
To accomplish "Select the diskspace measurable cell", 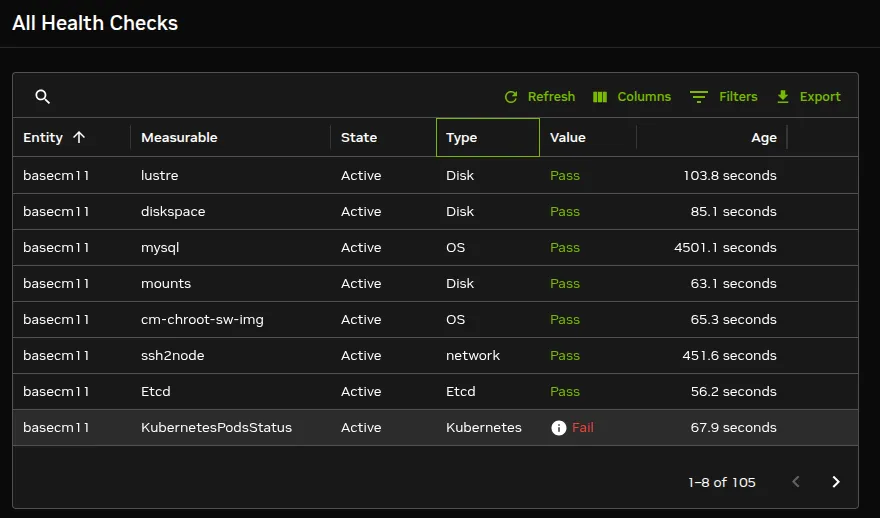I will [x=173, y=212].
